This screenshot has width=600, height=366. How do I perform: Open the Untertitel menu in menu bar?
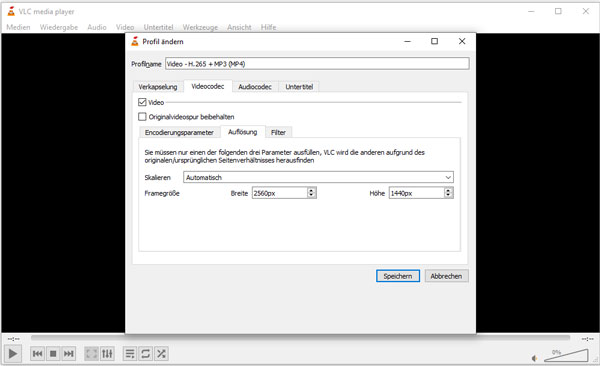pos(158,27)
